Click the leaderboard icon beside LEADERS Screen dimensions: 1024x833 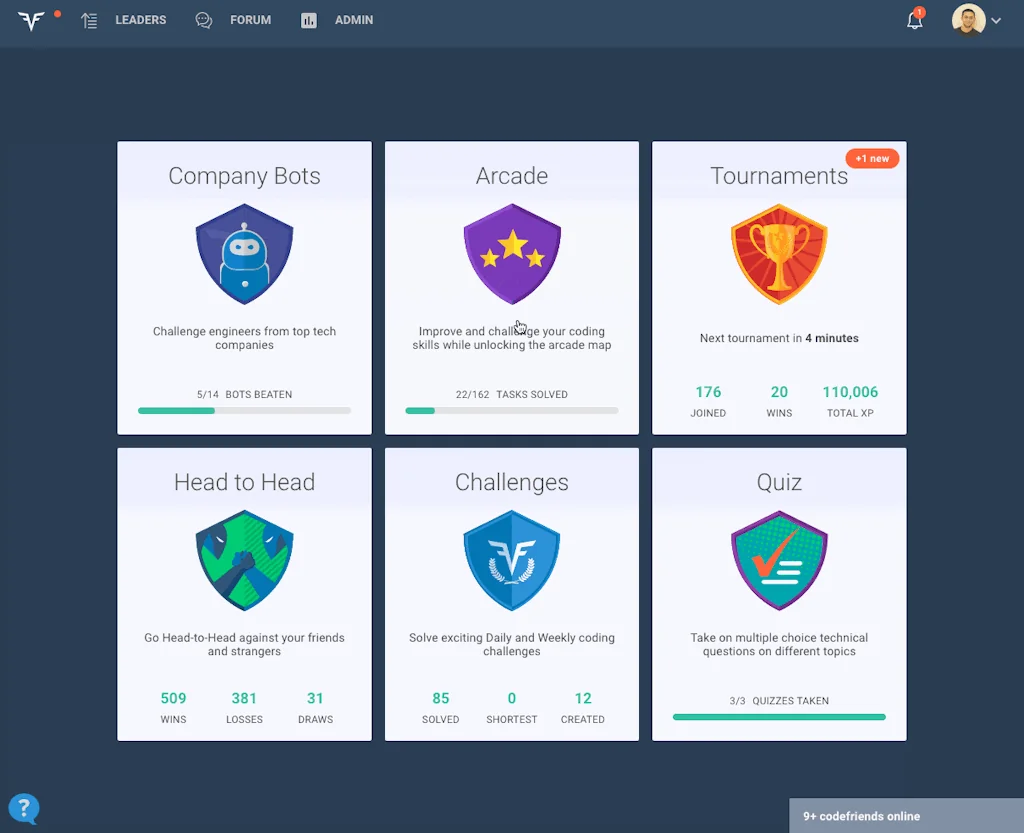(x=89, y=20)
